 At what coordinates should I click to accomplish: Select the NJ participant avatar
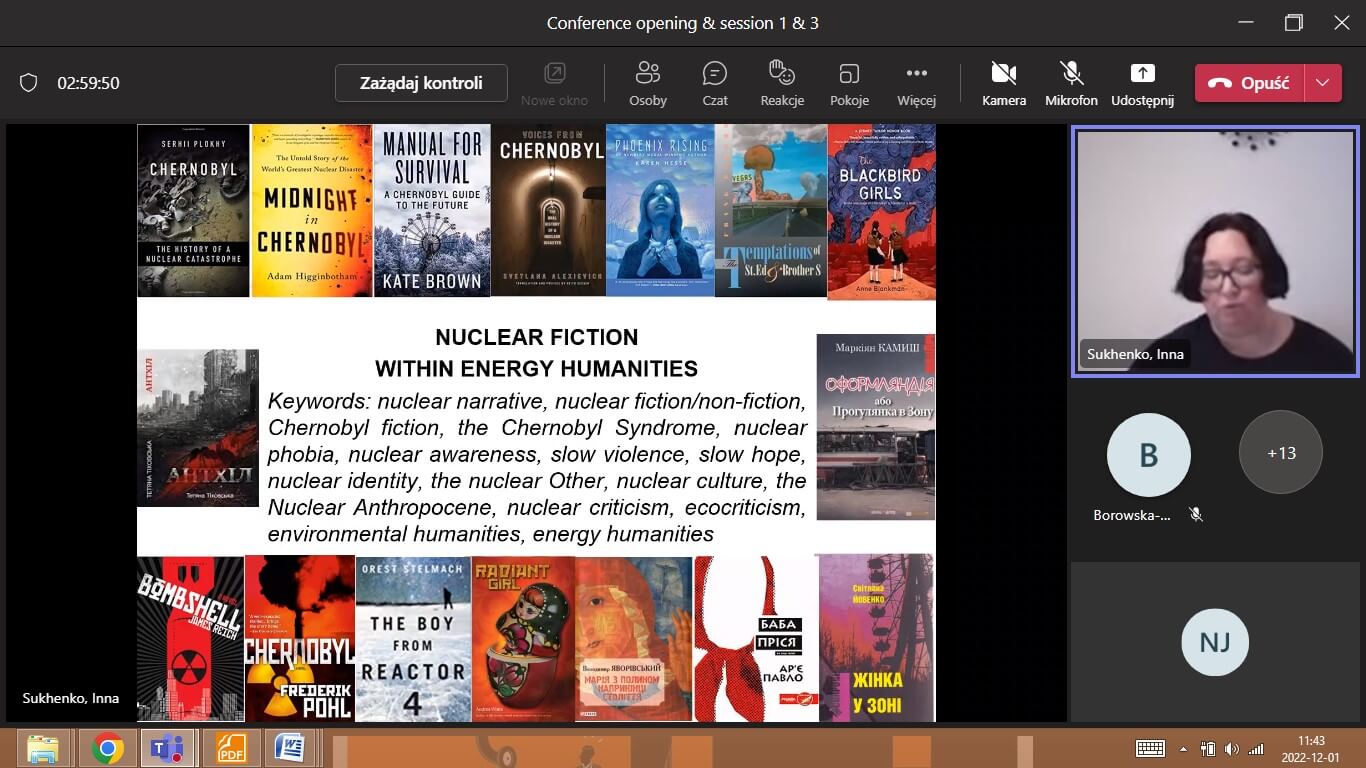click(1215, 642)
